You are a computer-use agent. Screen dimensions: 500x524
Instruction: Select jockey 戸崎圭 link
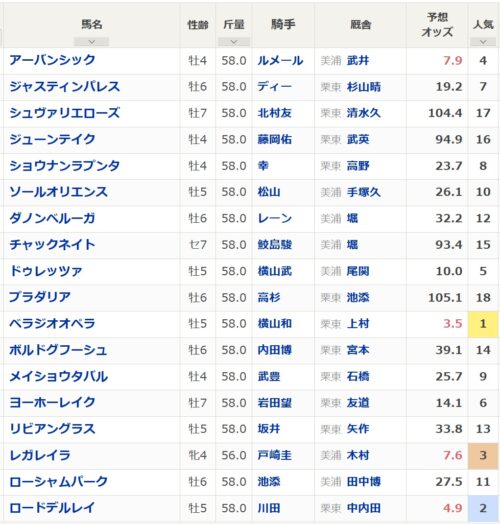coord(274,455)
